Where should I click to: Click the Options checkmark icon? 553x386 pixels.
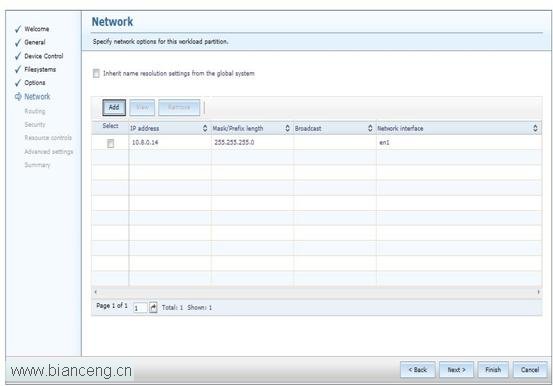pyautogui.click(x=18, y=83)
